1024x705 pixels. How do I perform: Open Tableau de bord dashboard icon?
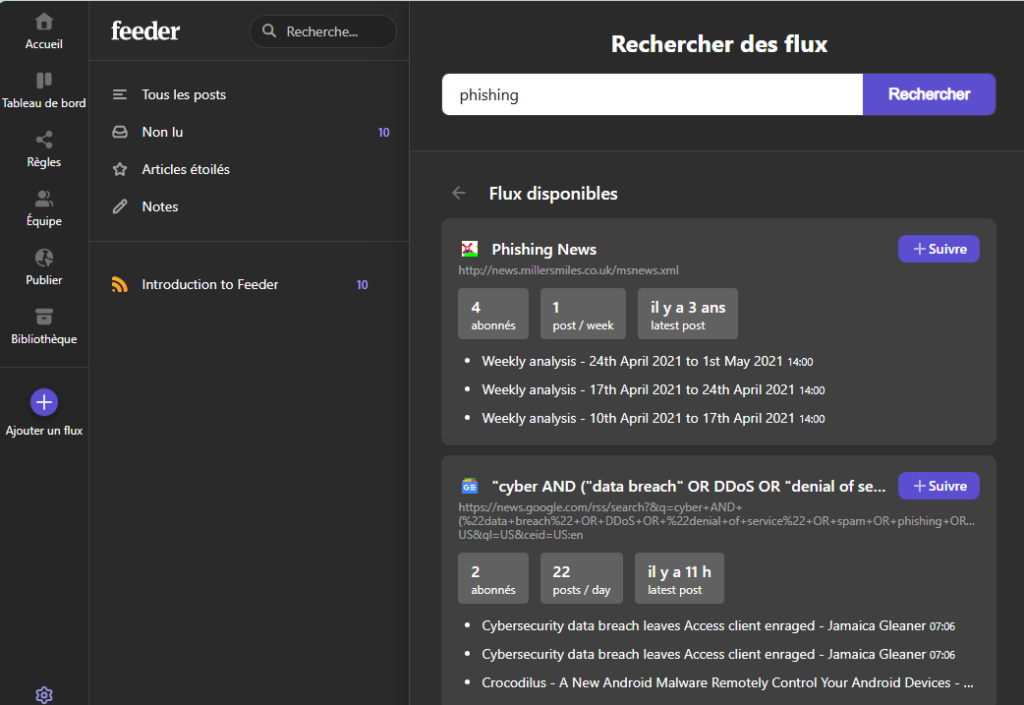[44, 81]
